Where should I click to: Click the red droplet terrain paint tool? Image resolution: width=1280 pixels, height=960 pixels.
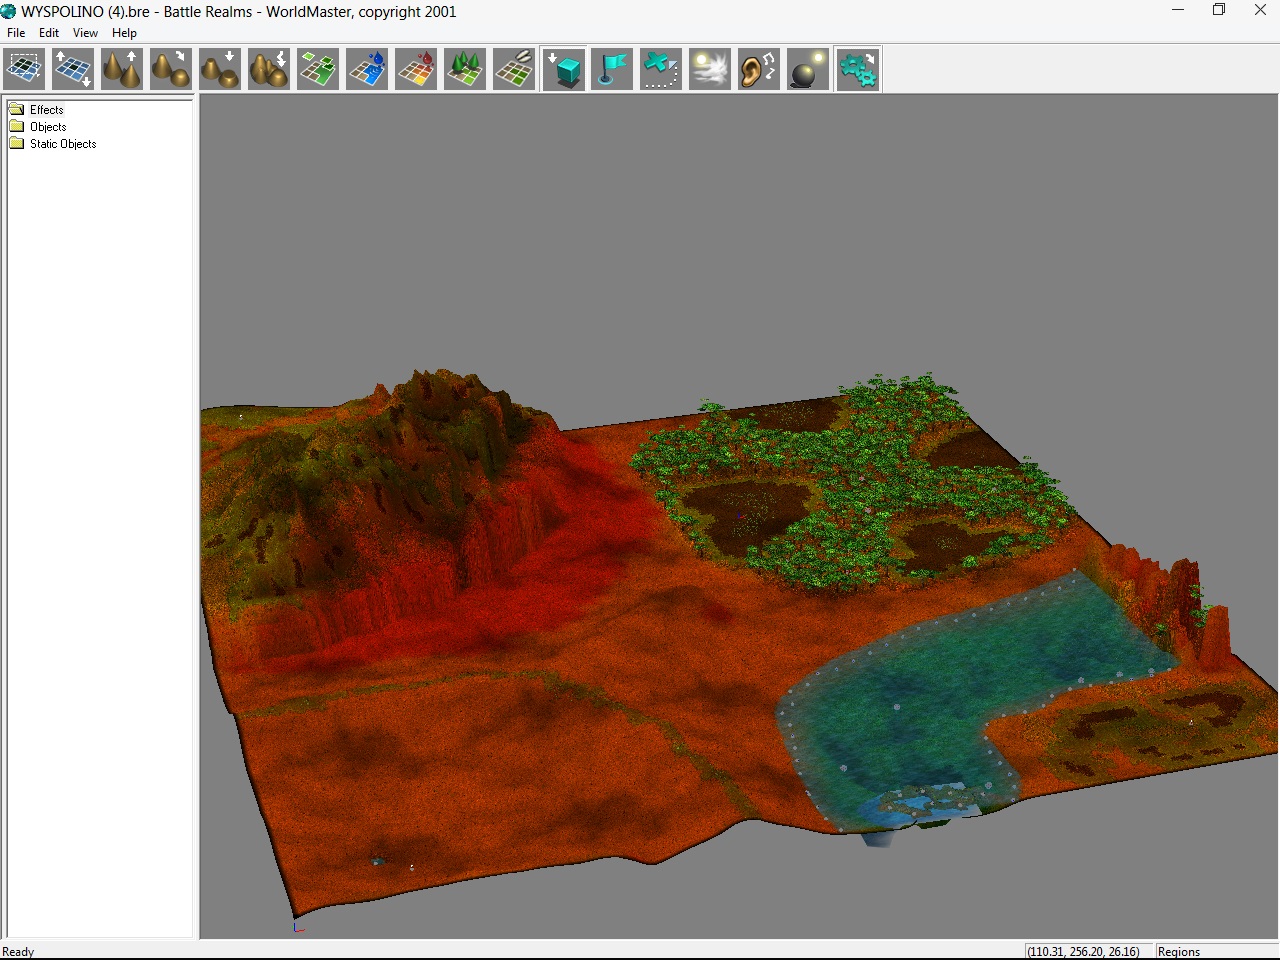click(416, 70)
